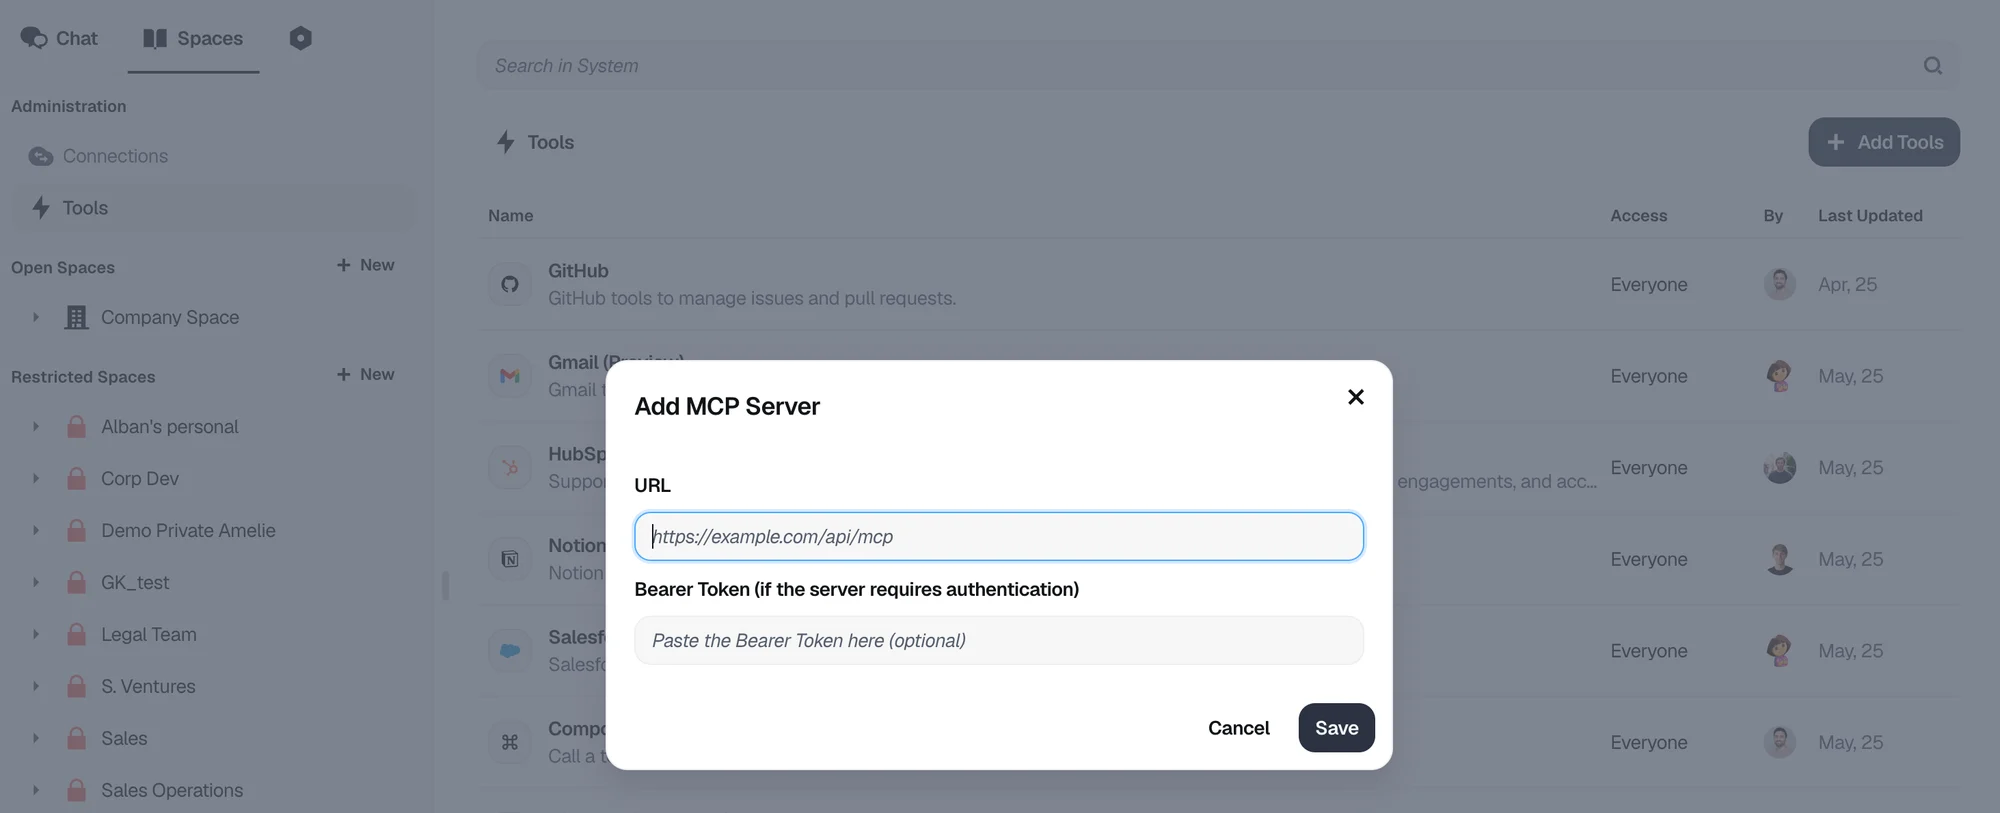Create a New open space
The width and height of the screenshot is (2000, 813).
(x=364, y=264)
